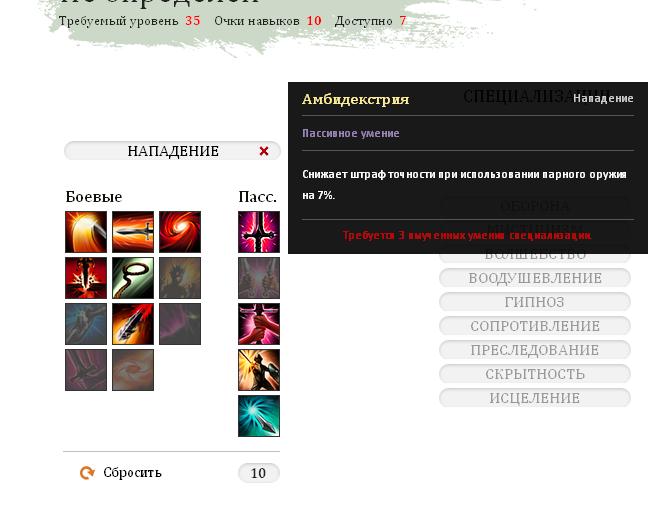Image resolution: width=663 pixels, height=530 pixels.
Task: Choose the ПРЕСЛЕДОВАНИЕ specialization
Action: [x=535, y=350]
